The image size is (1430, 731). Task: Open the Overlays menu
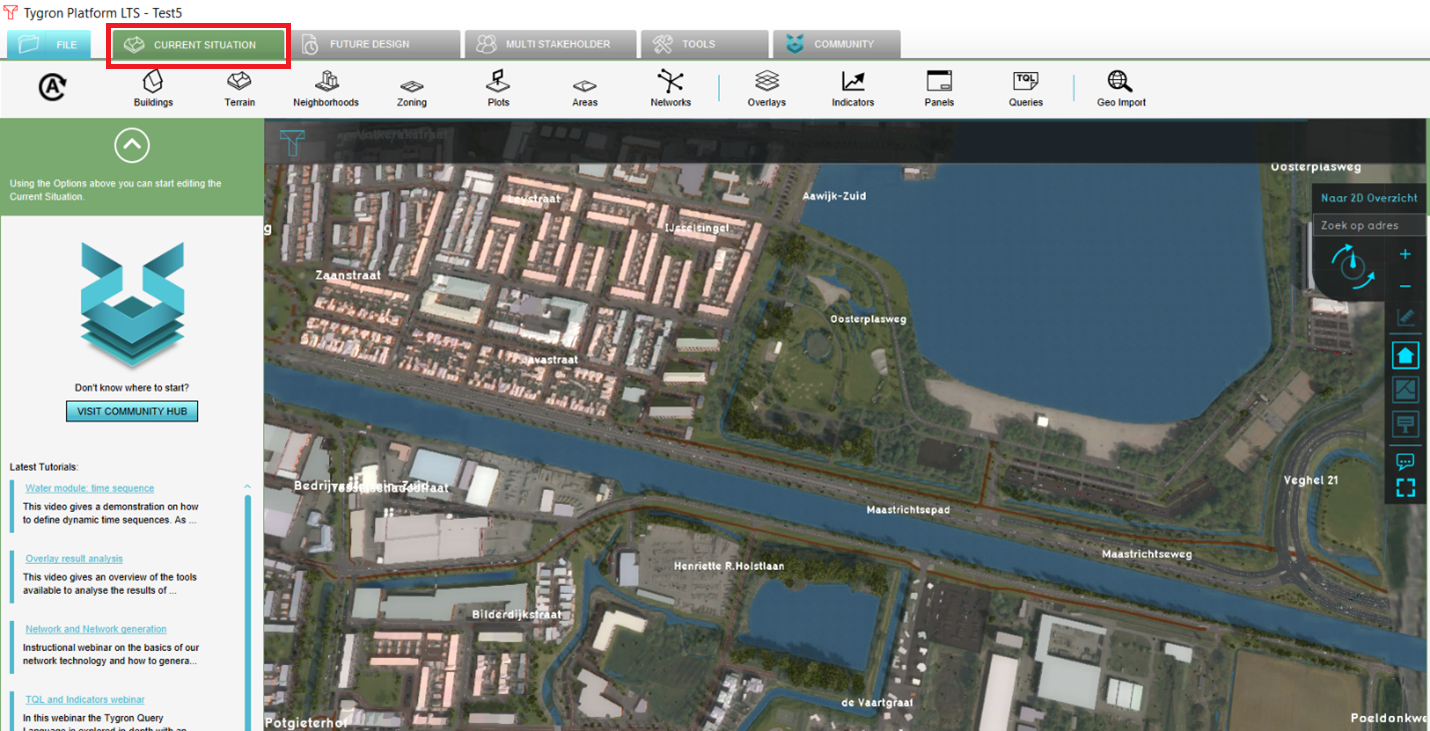point(767,88)
